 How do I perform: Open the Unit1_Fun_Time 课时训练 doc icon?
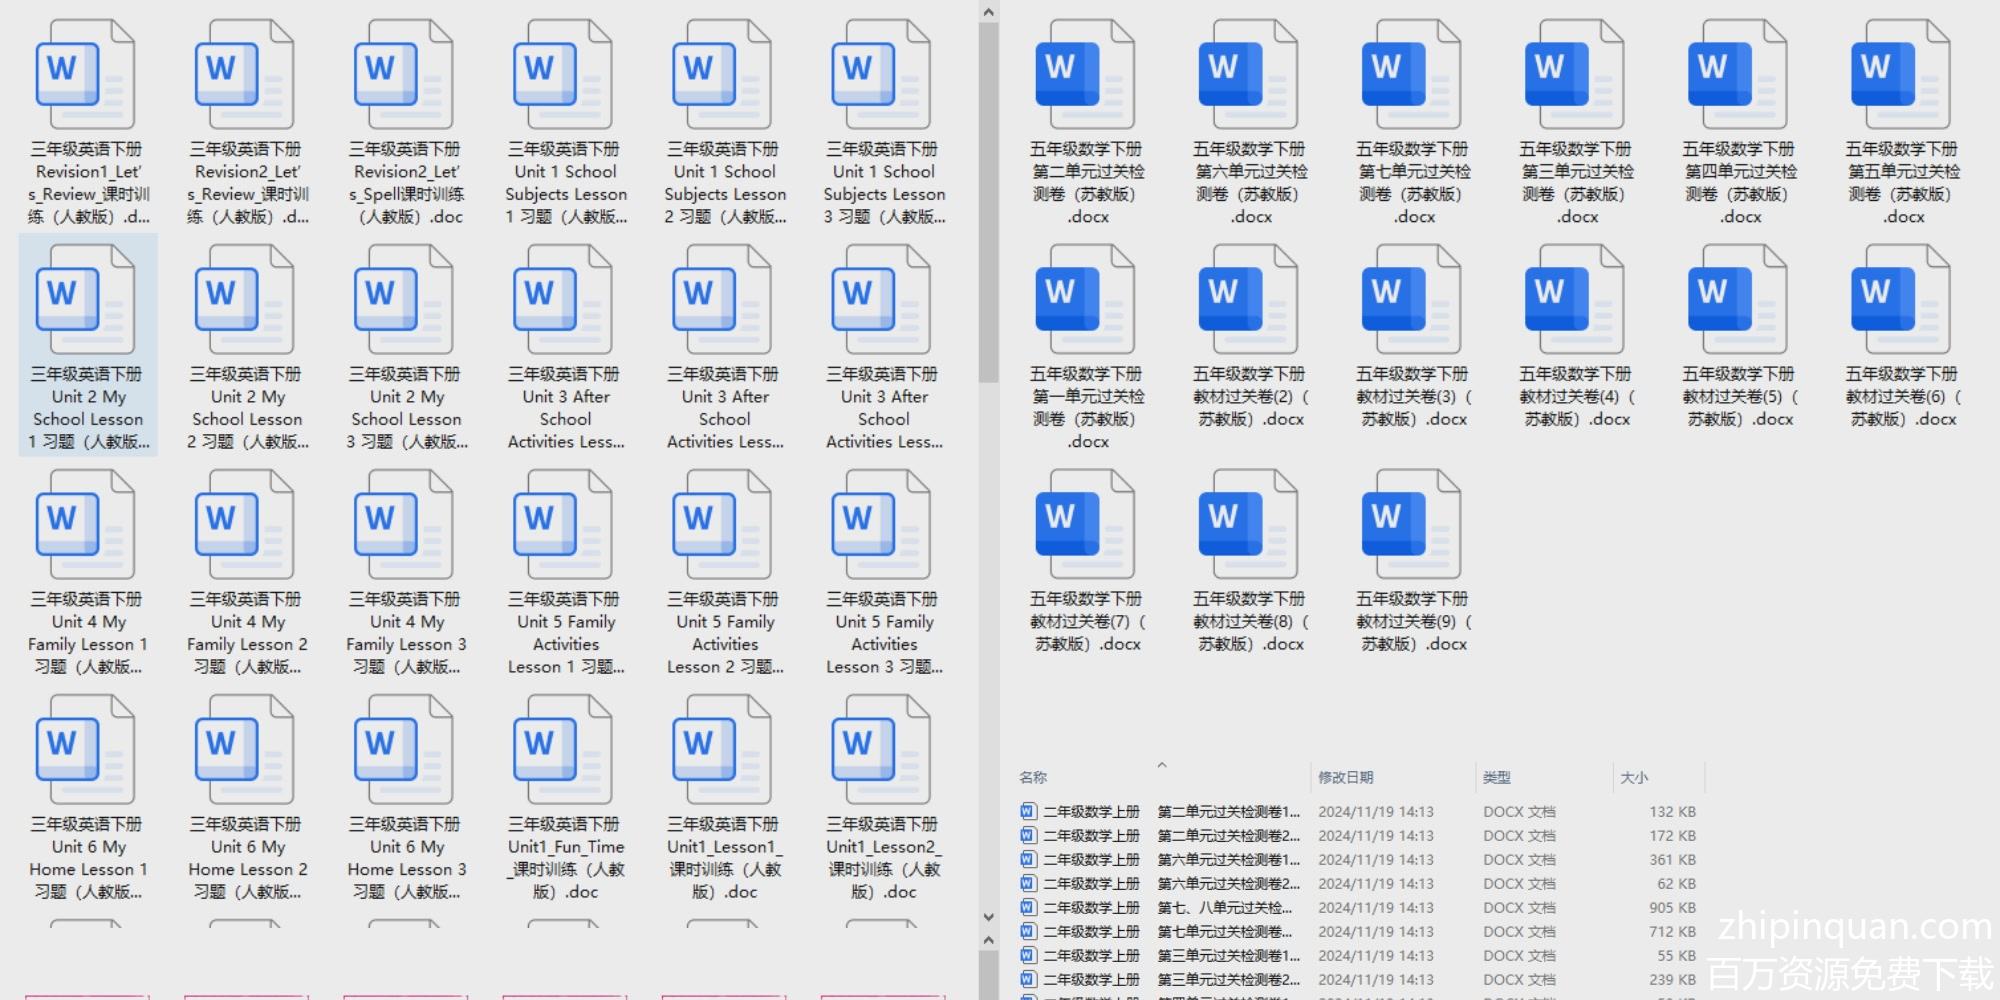click(x=563, y=750)
